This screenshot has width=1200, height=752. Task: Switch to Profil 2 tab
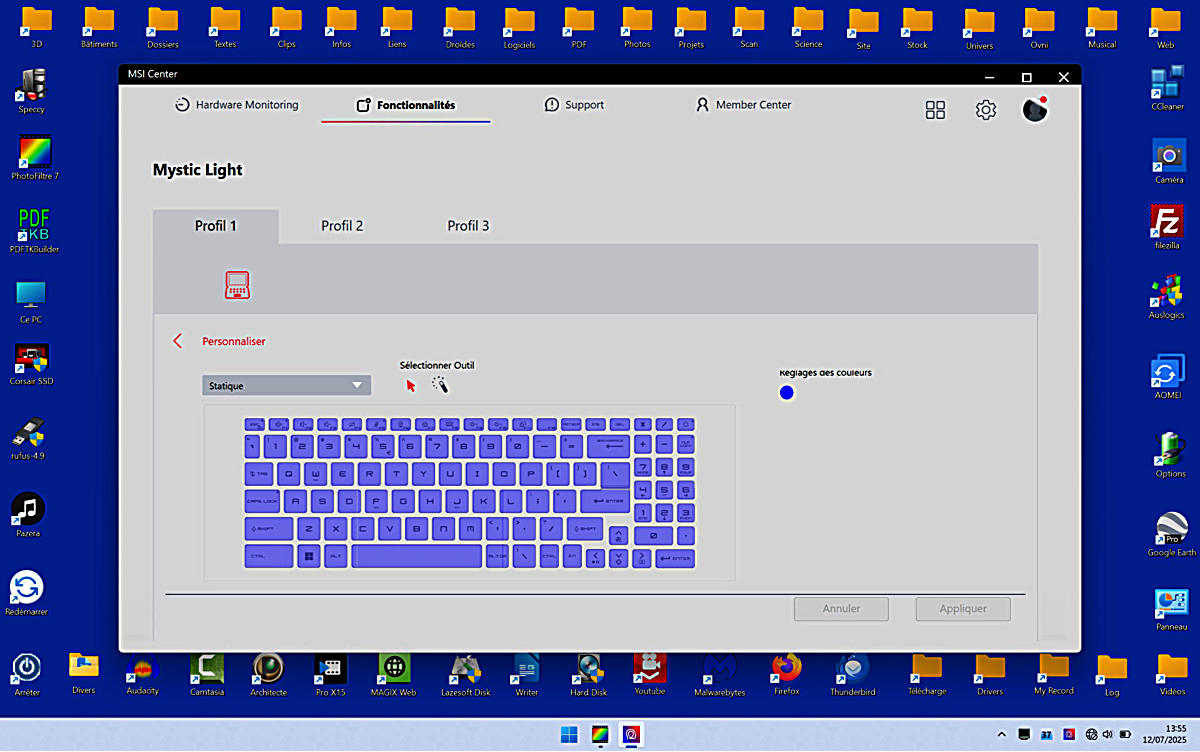pyautogui.click(x=342, y=226)
